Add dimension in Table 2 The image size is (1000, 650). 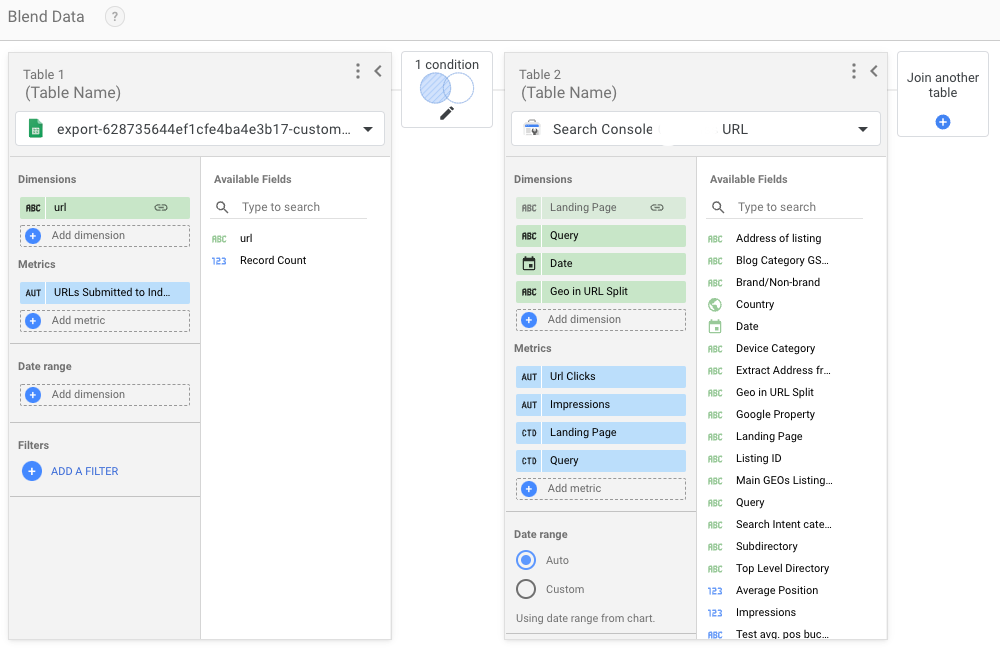coord(601,320)
